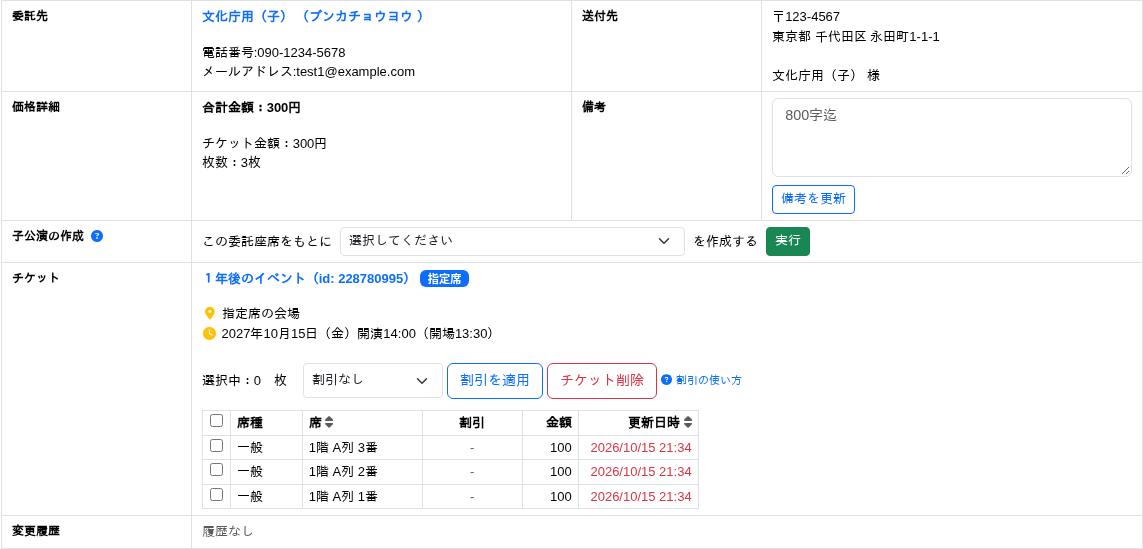Image resolution: width=1143 pixels, height=549 pixels.
Task: Click the date text 2027年10月15日（金）開演14:00
Action: coord(319,334)
